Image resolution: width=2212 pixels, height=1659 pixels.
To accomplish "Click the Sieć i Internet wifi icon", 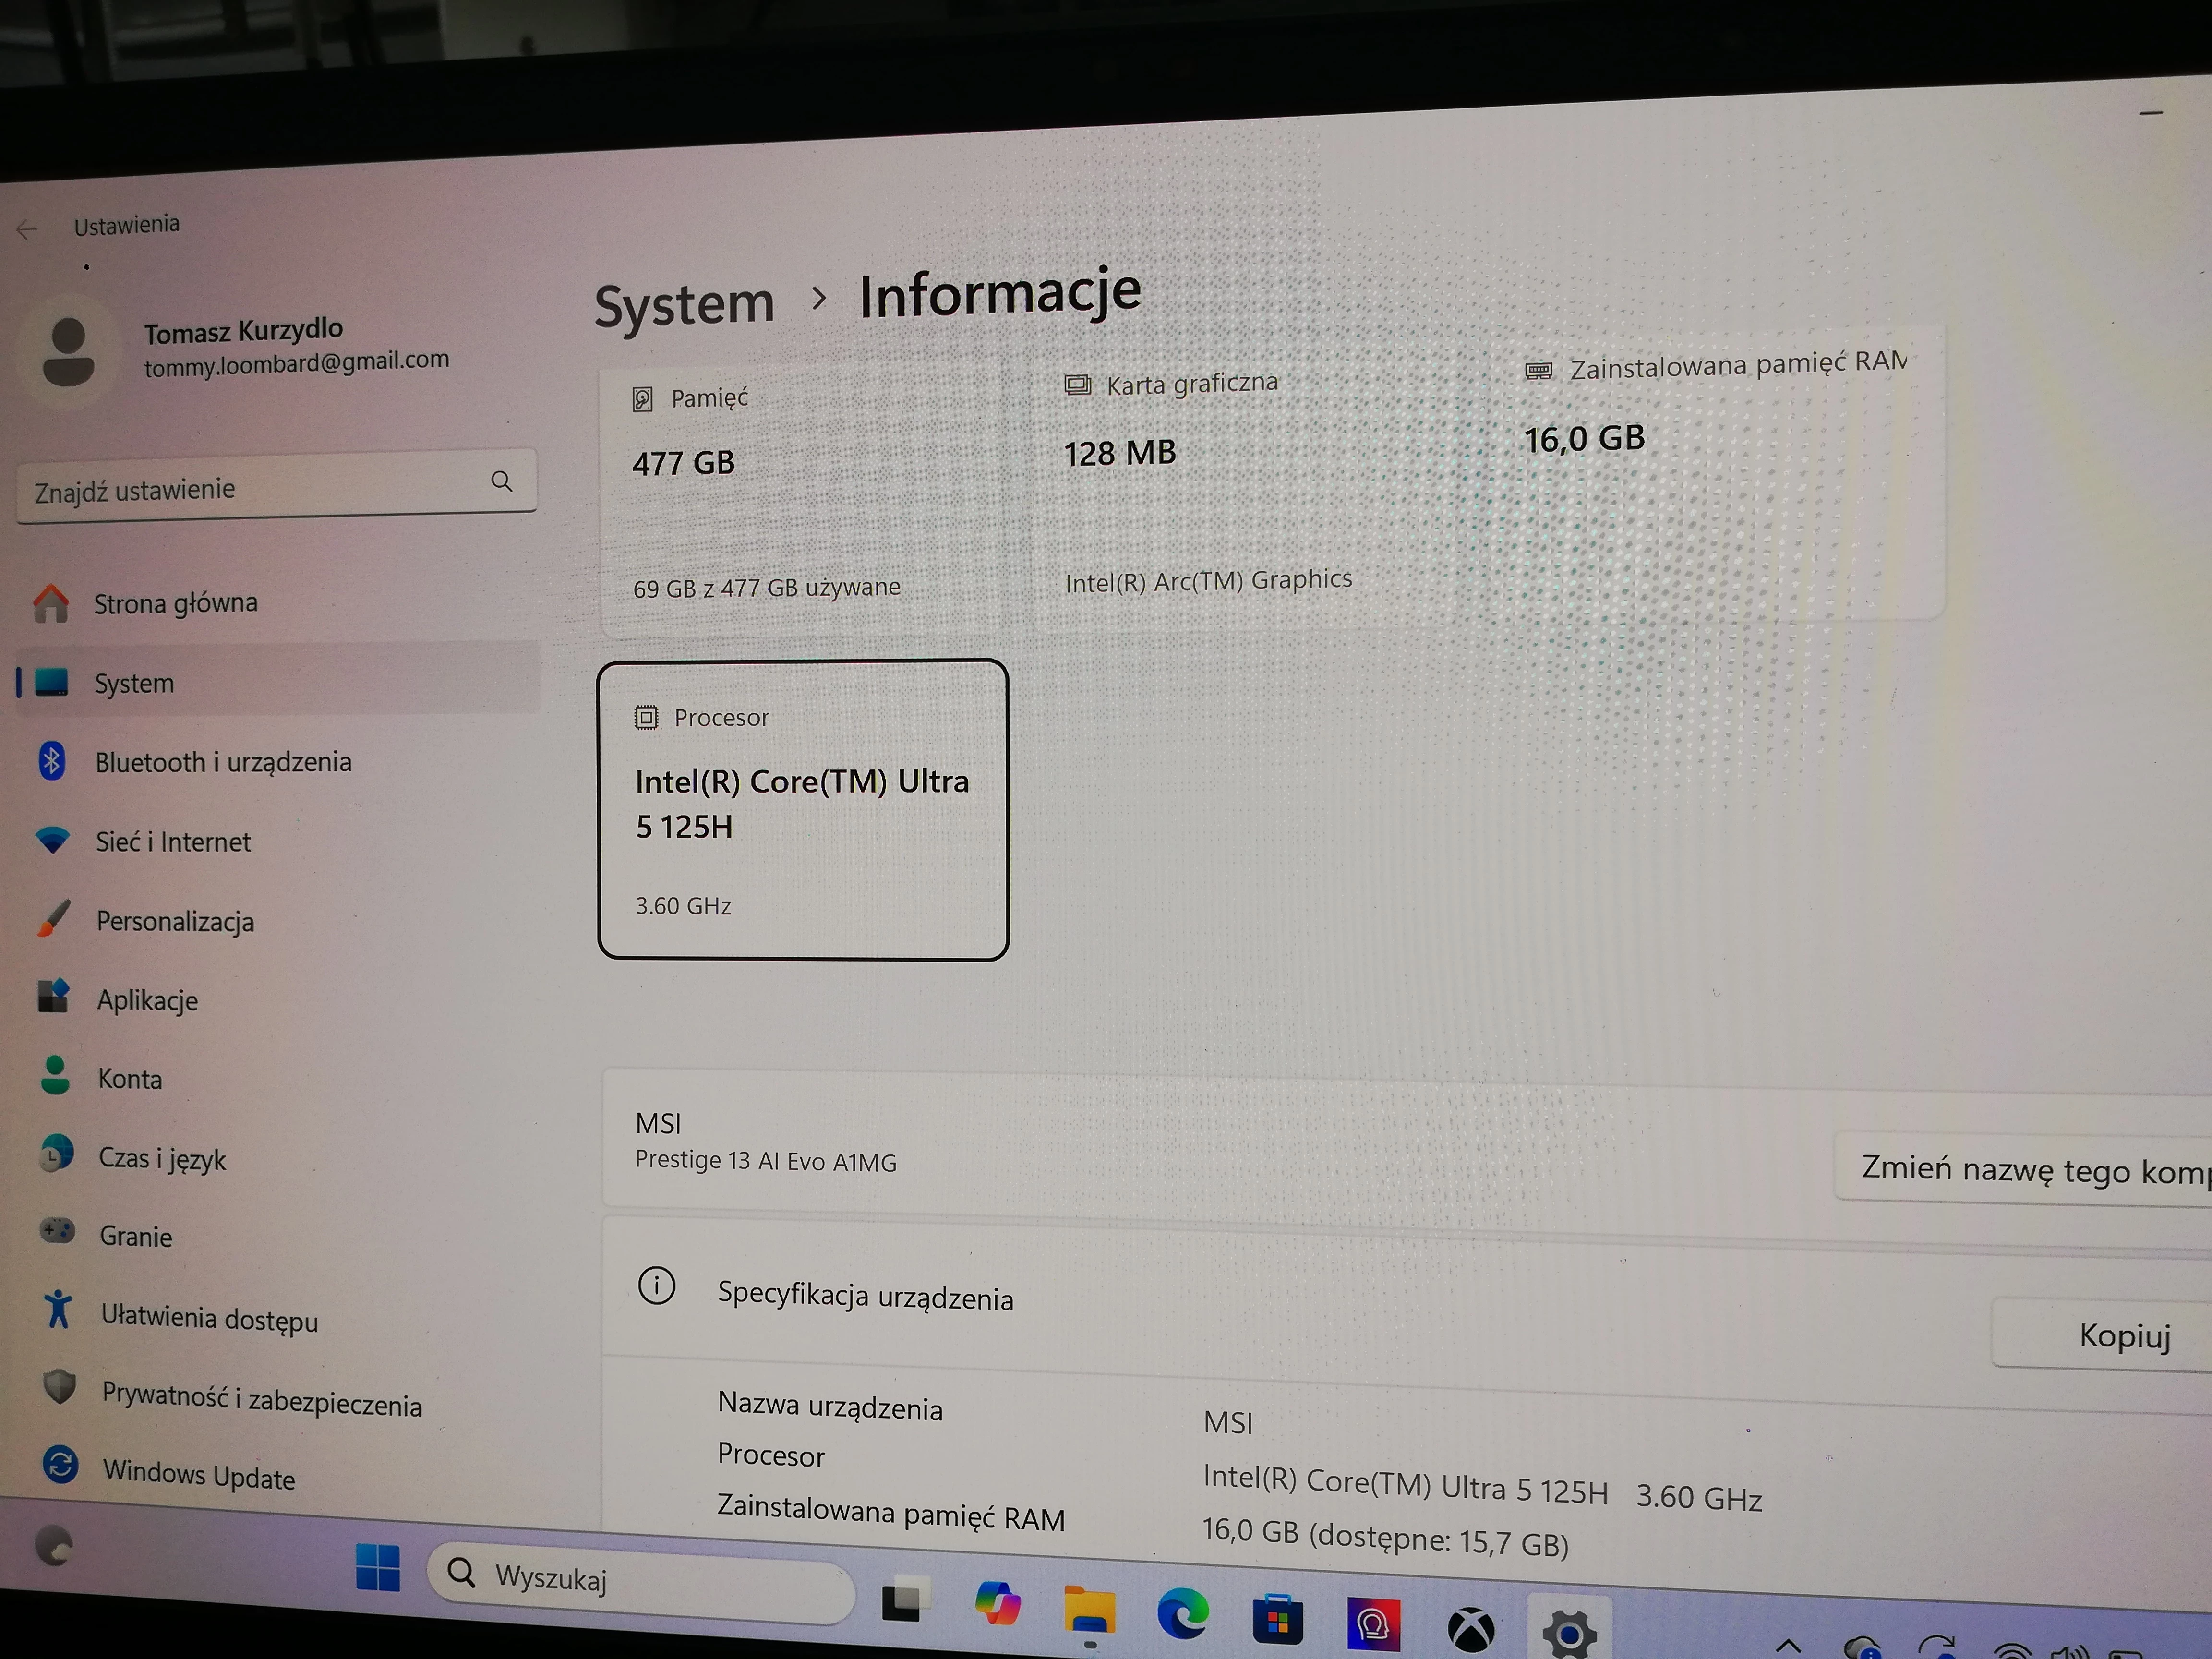I will (52, 840).
